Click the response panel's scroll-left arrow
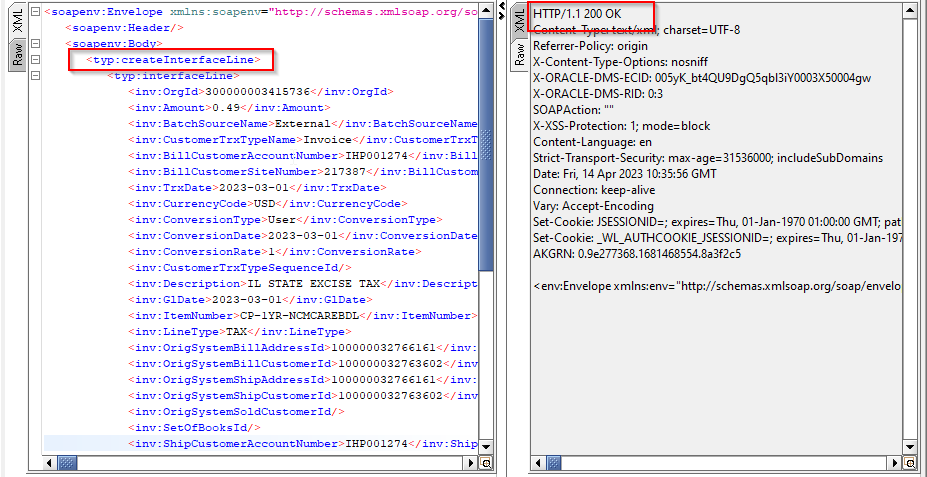This screenshot has height=477, width=927. click(x=538, y=464)
